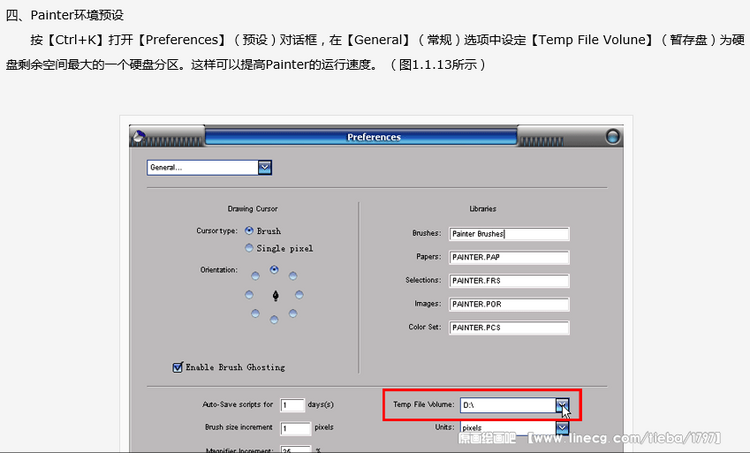Image resolution: width=750 pixels, height=453 pixels.
Task: Toggle Enable Brush Ghosting checkbox
Action: [x=177, y=367]
